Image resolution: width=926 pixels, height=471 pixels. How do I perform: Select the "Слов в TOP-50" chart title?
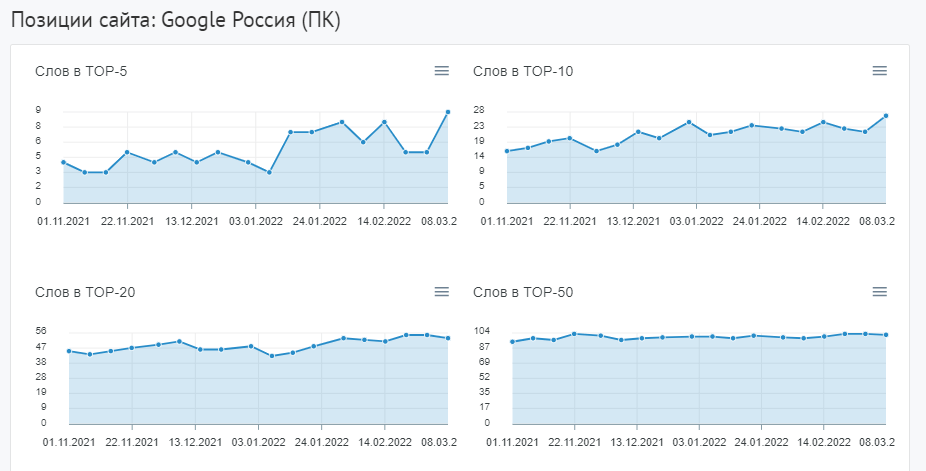coord(523,292)
